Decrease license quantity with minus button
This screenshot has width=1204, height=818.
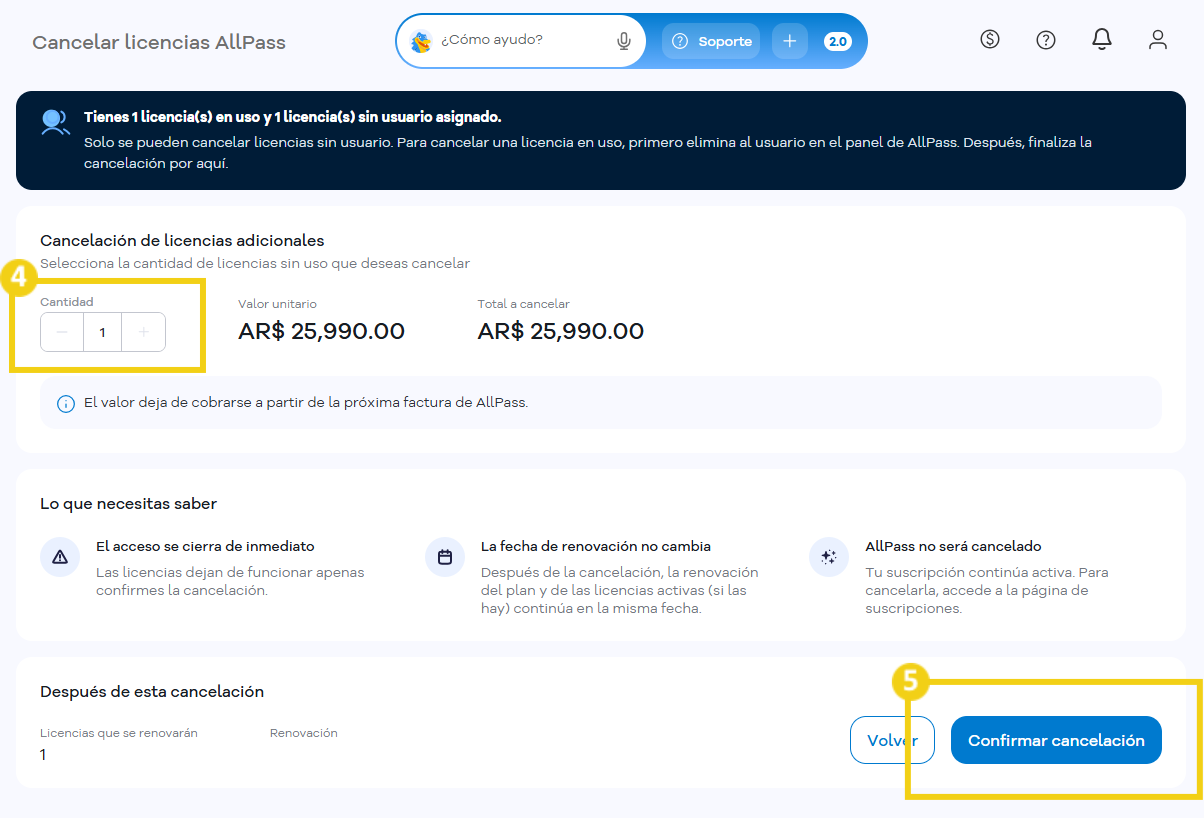point(62,332)
